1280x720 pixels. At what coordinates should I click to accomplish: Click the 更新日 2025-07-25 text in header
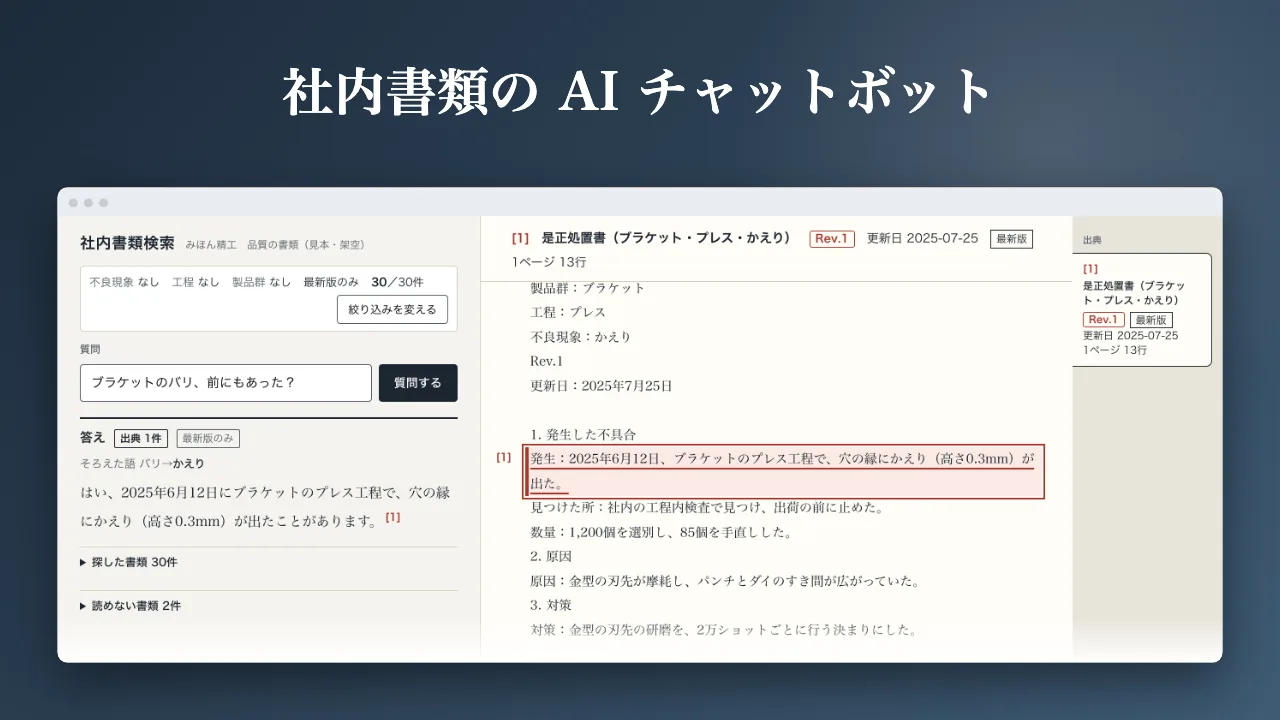tap(922, 239)
